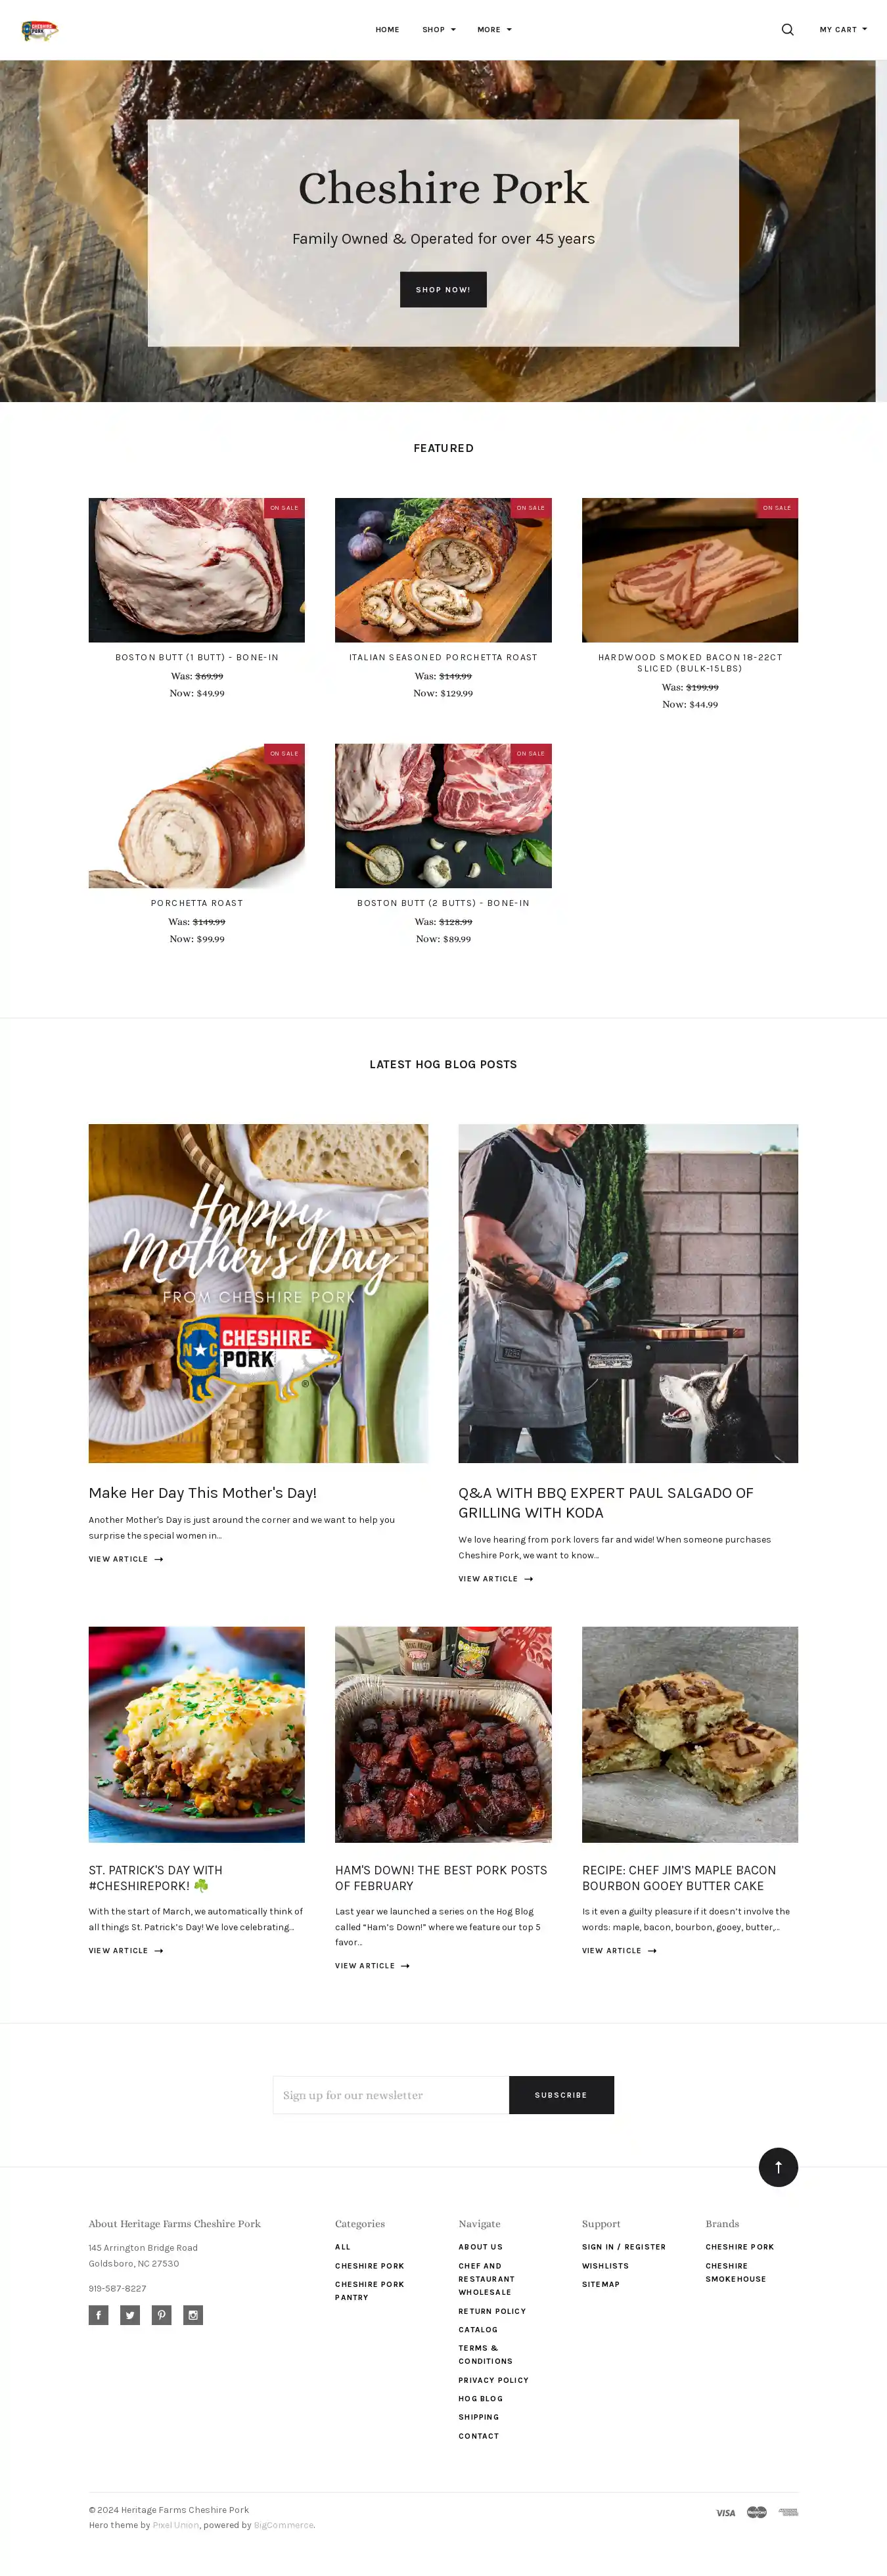The image size is (887, 2576).
Task: Click the Shop Now! button
Action: point(443,290)
